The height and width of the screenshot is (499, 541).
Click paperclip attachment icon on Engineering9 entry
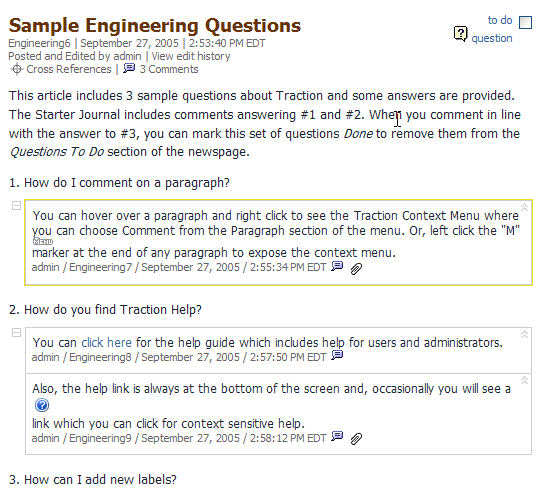click(x=356, y=439)
